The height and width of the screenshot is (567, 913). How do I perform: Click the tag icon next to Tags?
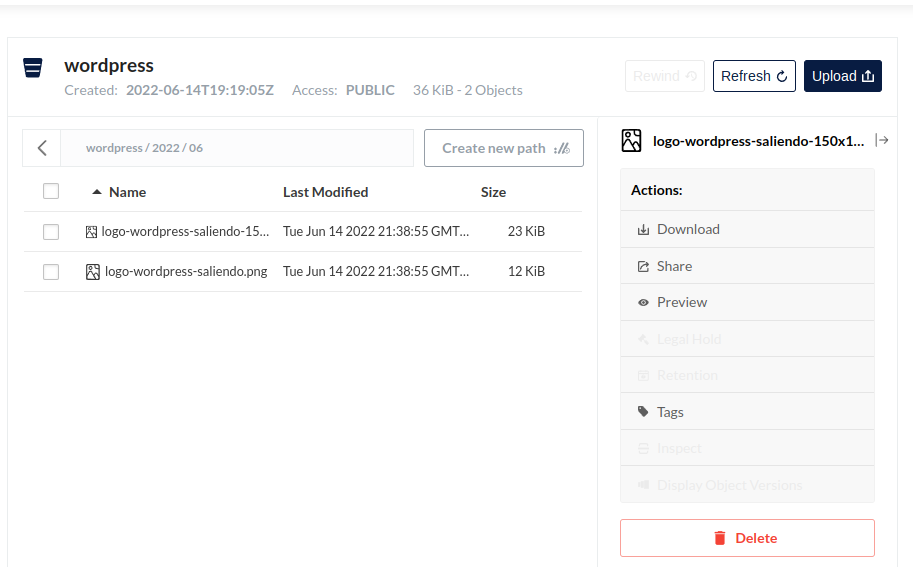pyautogui.click(x=643, y=412)
